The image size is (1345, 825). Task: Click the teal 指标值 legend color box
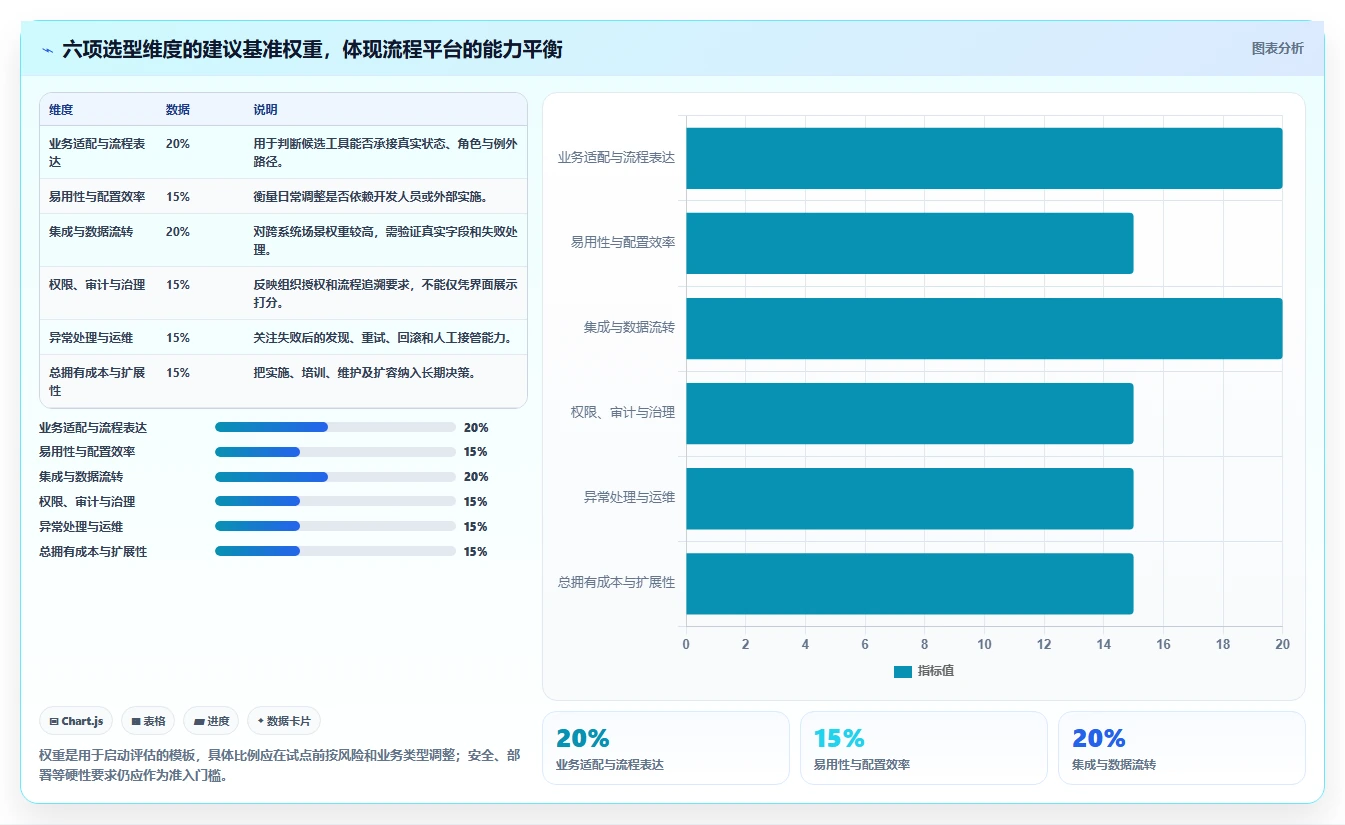(x=903, y=672)
